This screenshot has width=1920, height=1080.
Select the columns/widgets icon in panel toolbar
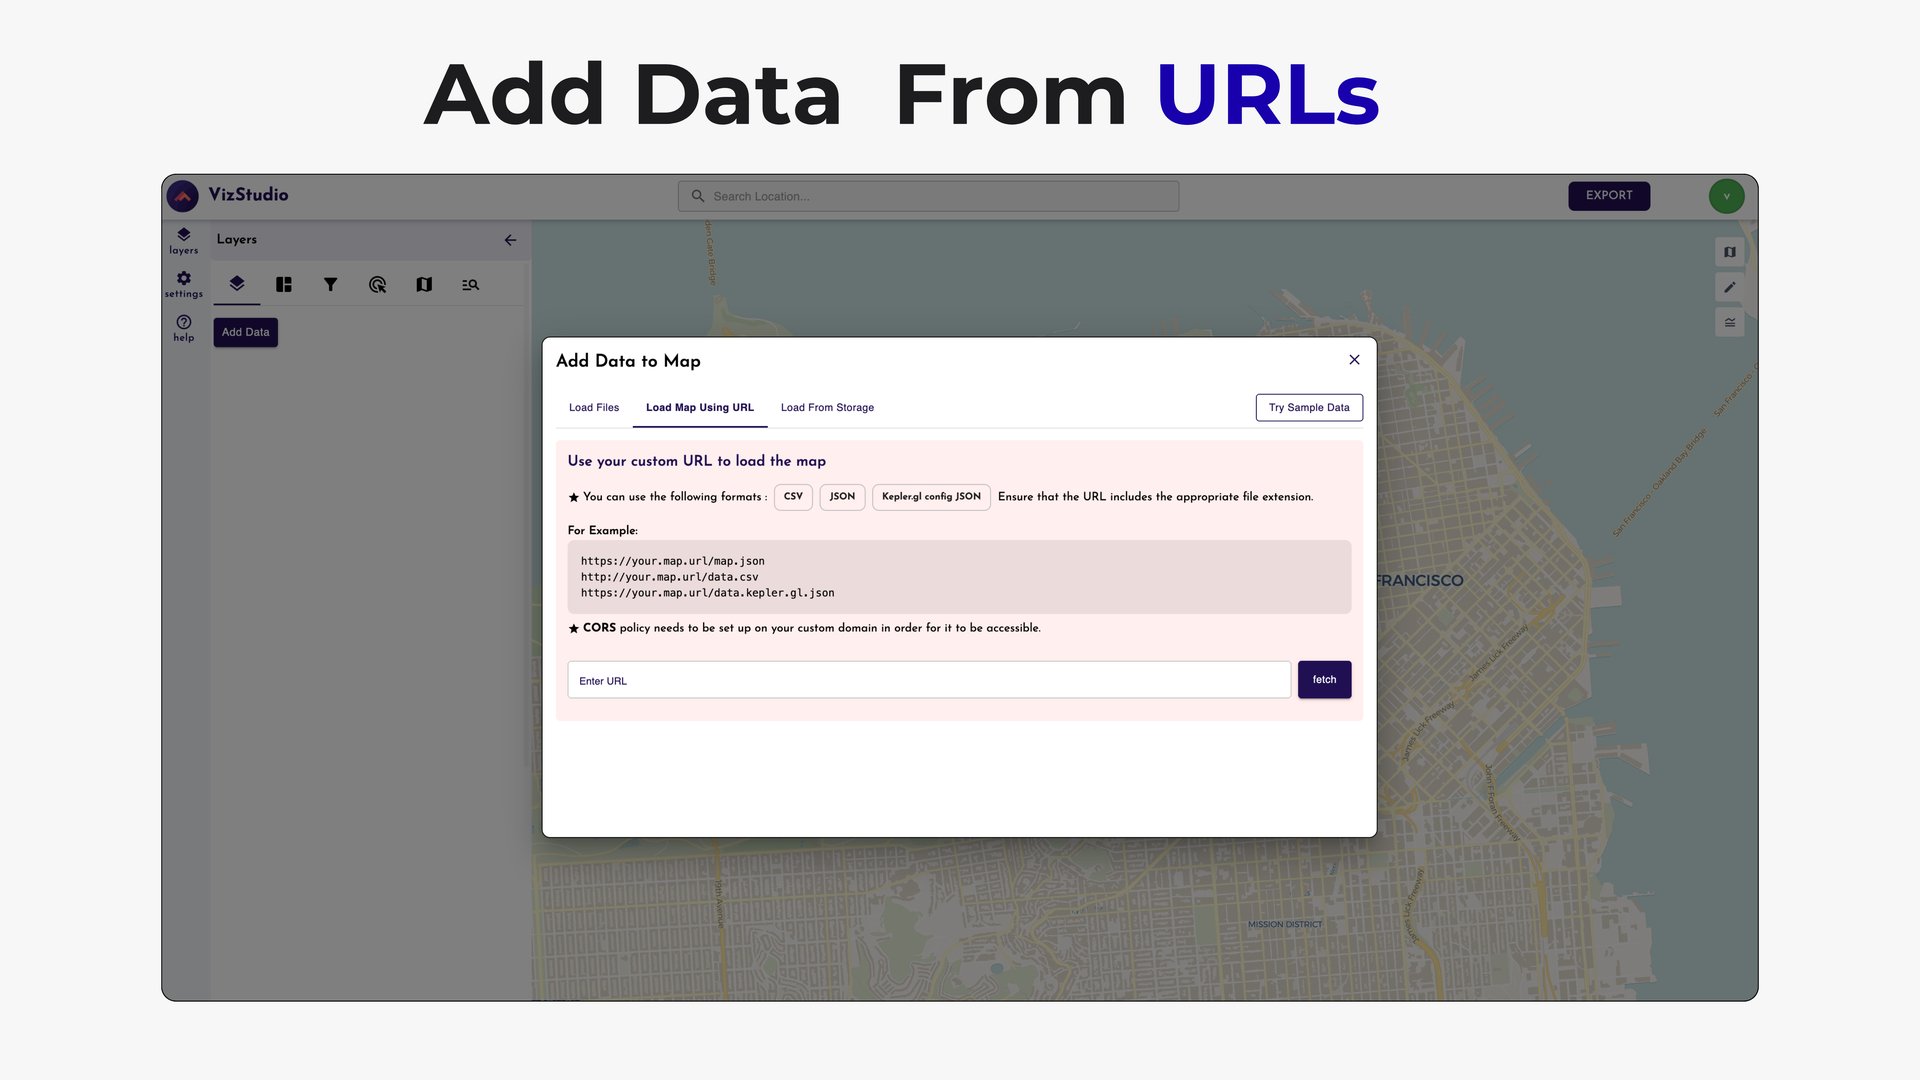(284, 284)
